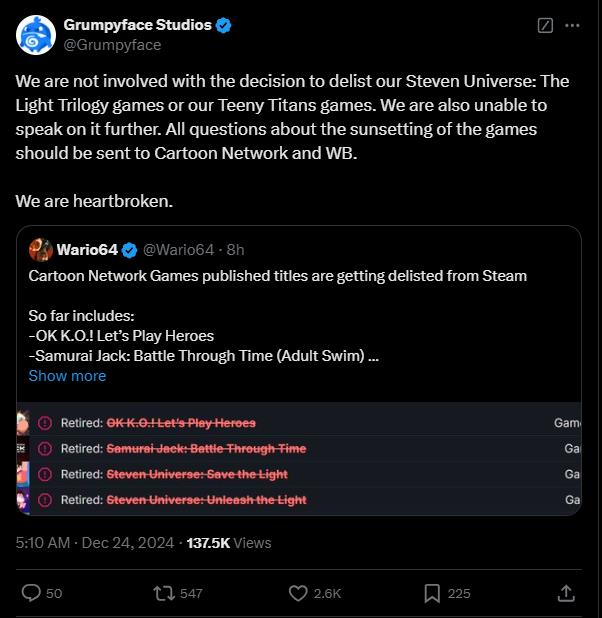602x618 pixels.
Task: Select the Steven Universe: Save the Light entry
Action: coord(197,474)
